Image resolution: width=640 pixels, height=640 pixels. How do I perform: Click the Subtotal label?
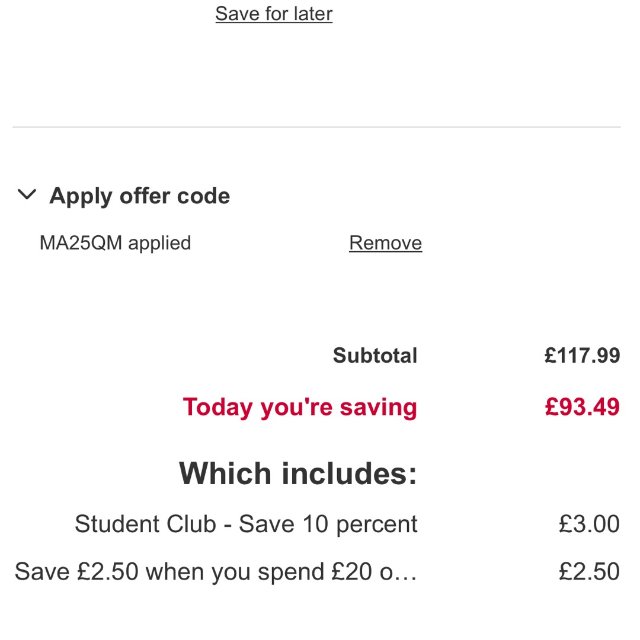click(375, 355)
